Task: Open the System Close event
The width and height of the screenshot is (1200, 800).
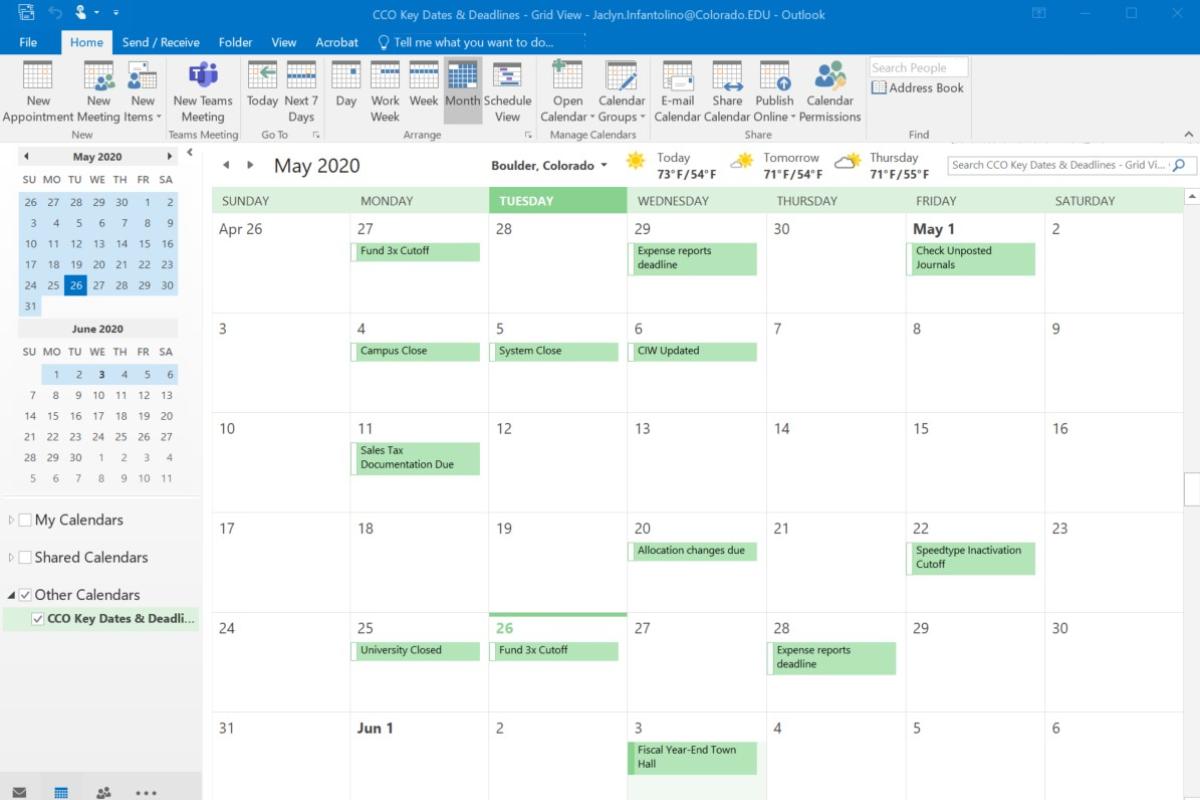Action: click(554, 352)
